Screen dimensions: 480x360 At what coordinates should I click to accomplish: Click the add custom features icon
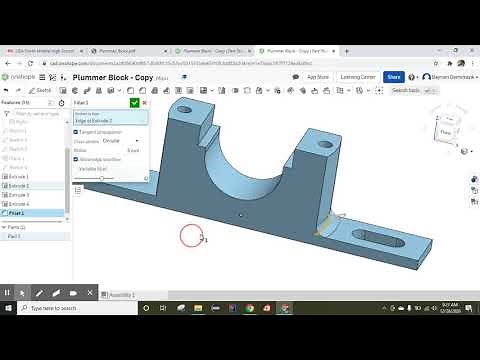pos(379,90)
